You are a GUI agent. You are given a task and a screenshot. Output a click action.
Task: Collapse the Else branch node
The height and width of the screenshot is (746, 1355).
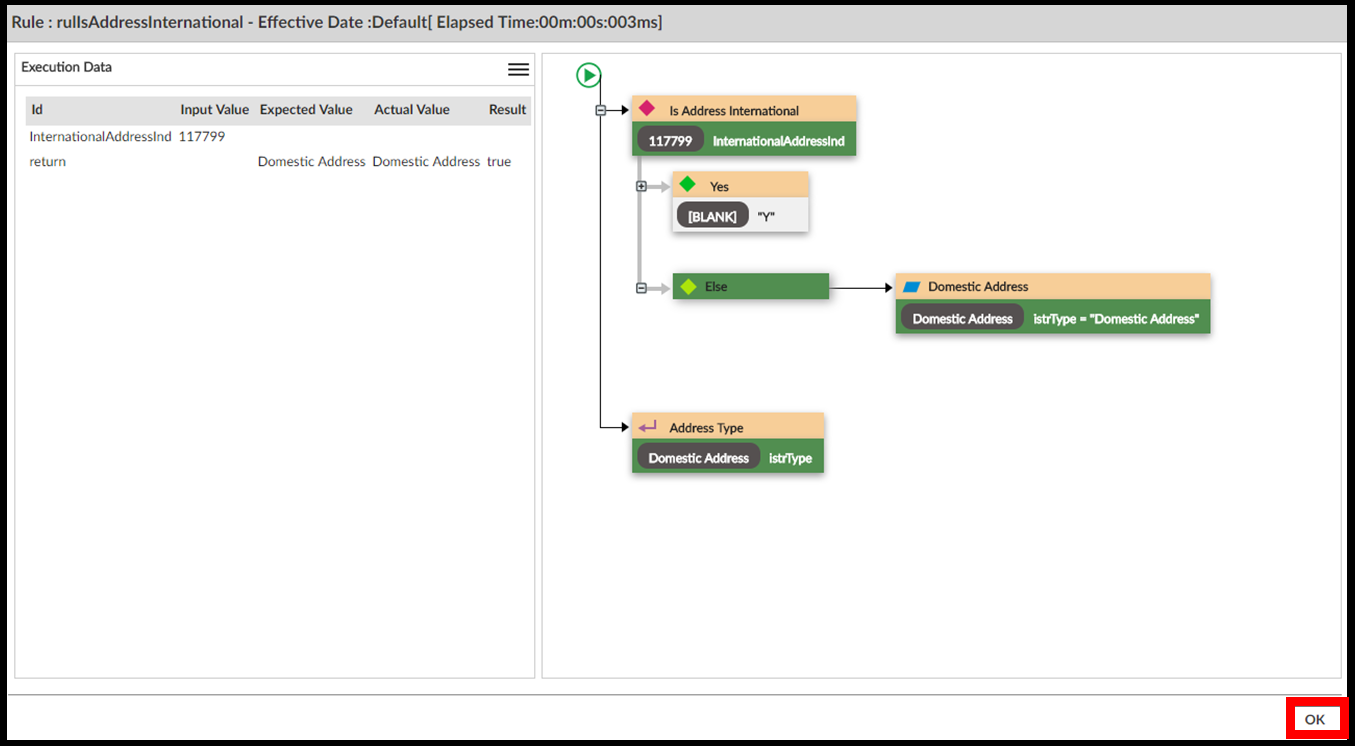(641, 288)
